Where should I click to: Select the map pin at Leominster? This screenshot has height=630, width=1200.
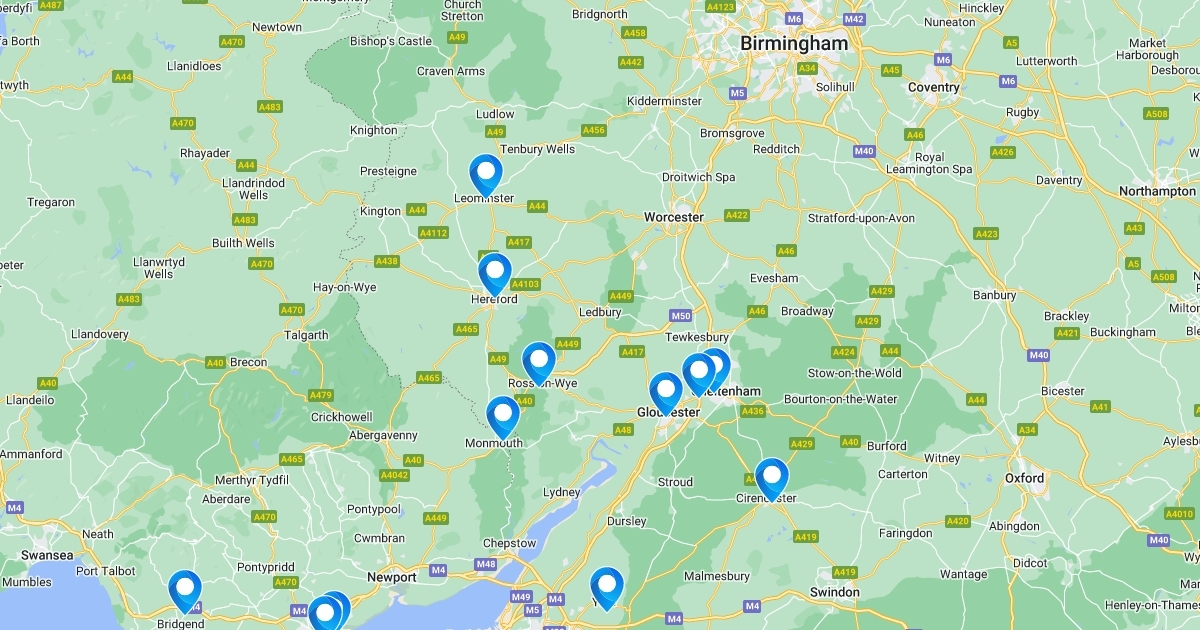point(486,174)
